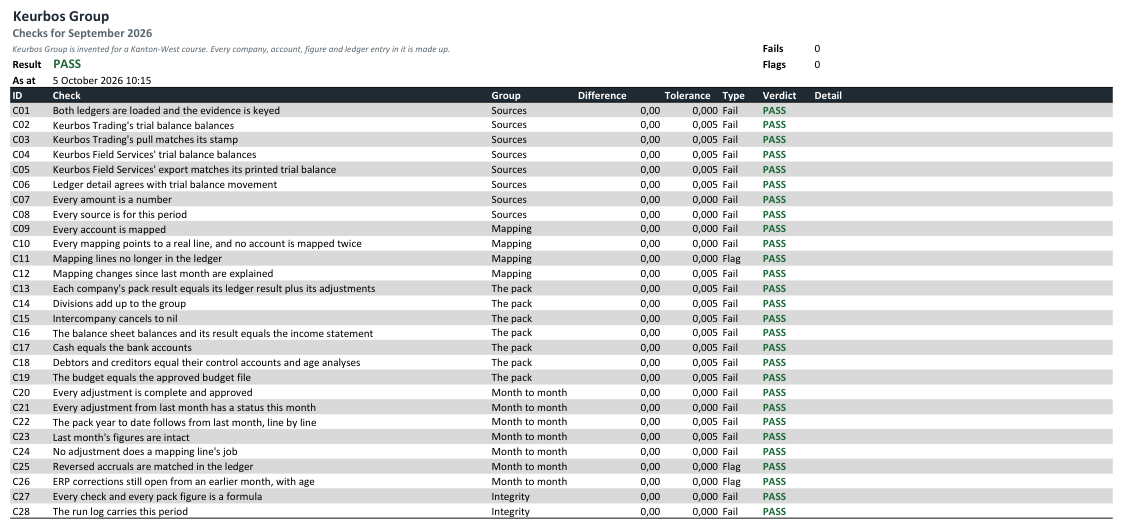Select the Difference column header
Viewport: 1130px width, 530px height.
tap(602, 95)
